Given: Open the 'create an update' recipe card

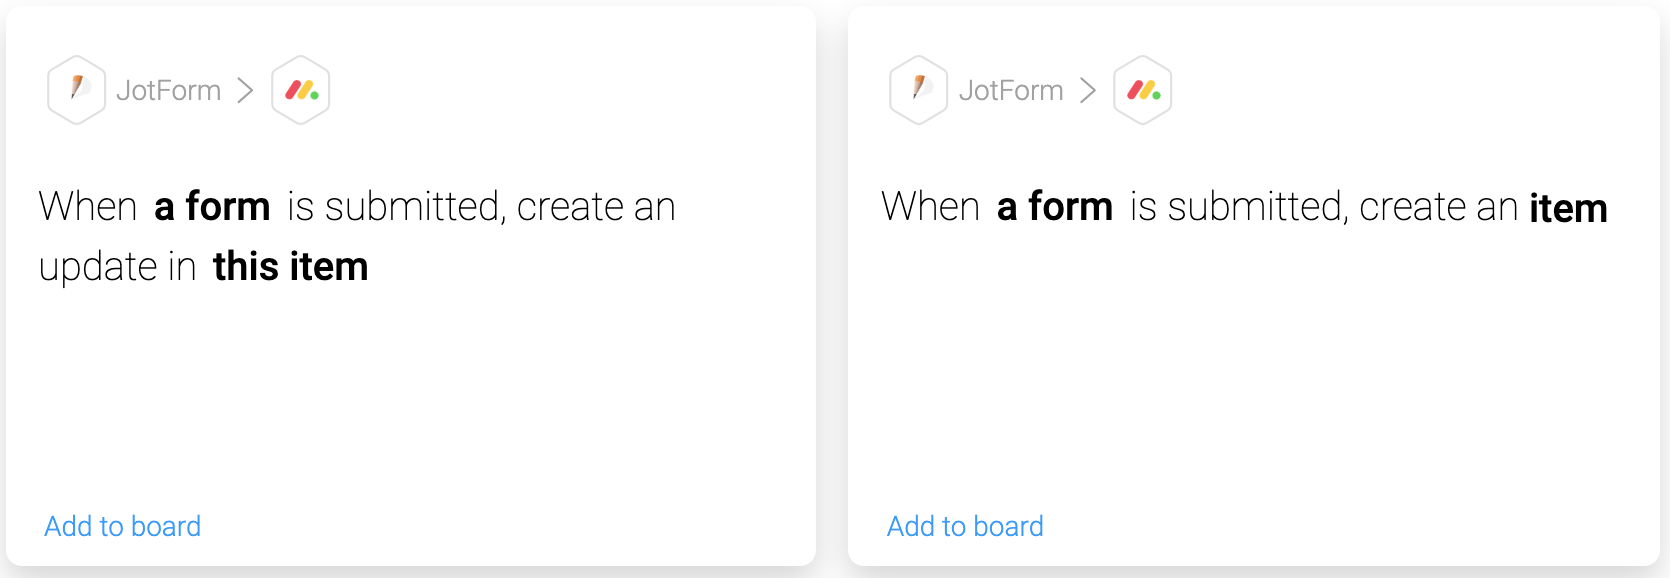Looking at the screenshot, I should pyautogui.click(x=411, y=286).
